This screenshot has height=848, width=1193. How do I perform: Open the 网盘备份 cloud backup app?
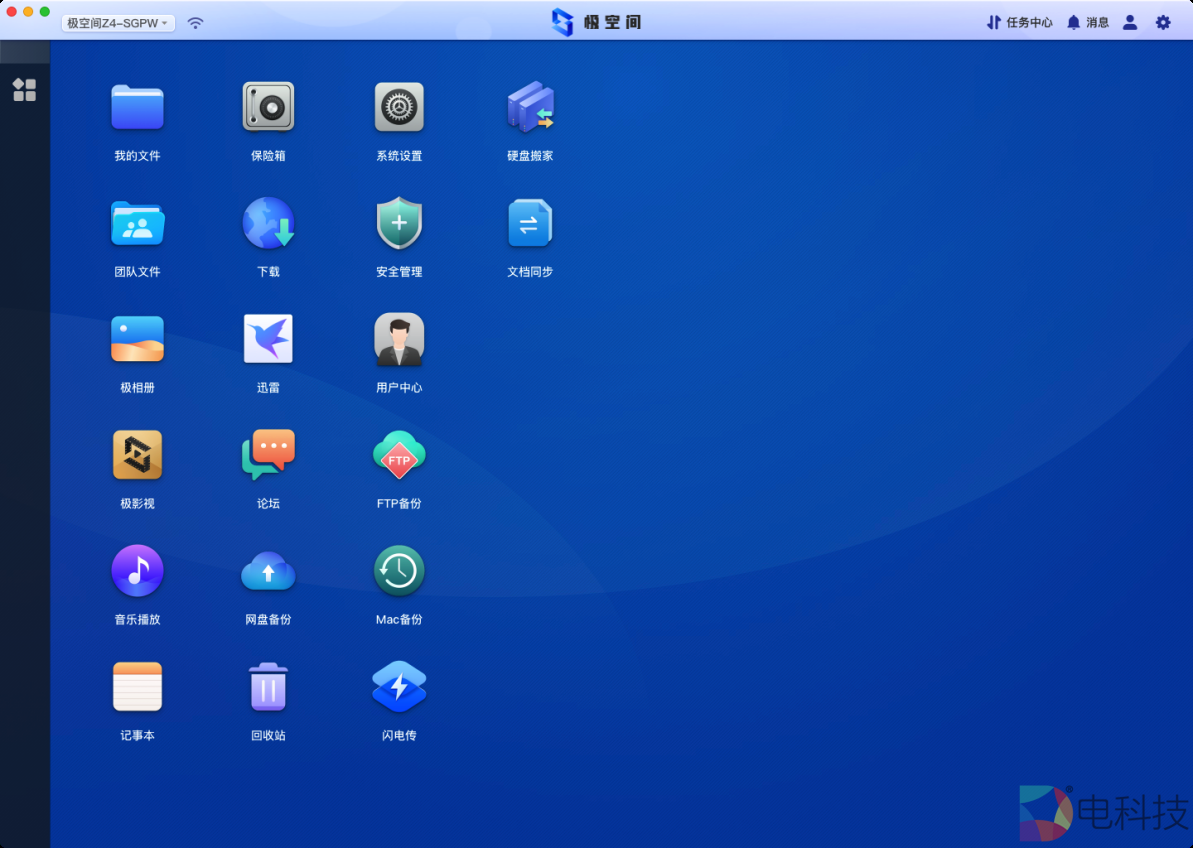click(268, 571)
